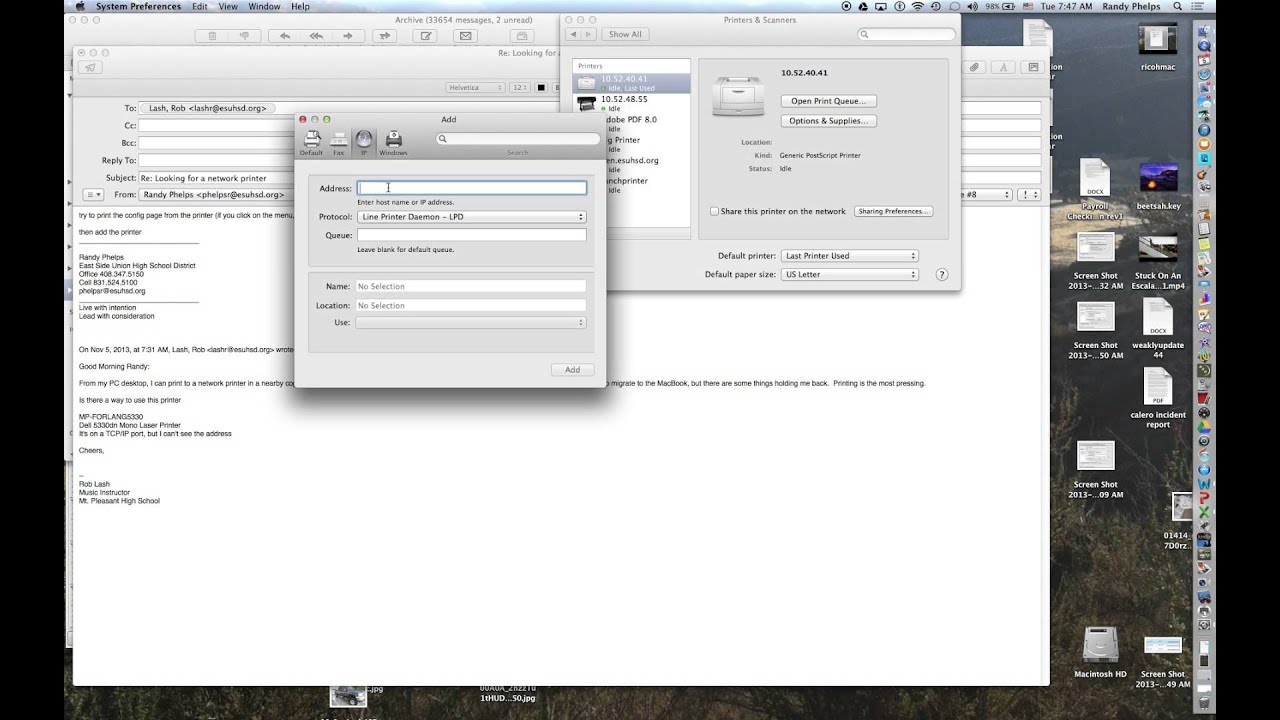Click Open Print Queue button
The height and width of the screenshot is (720, 1280).
[x=829, y=101]
